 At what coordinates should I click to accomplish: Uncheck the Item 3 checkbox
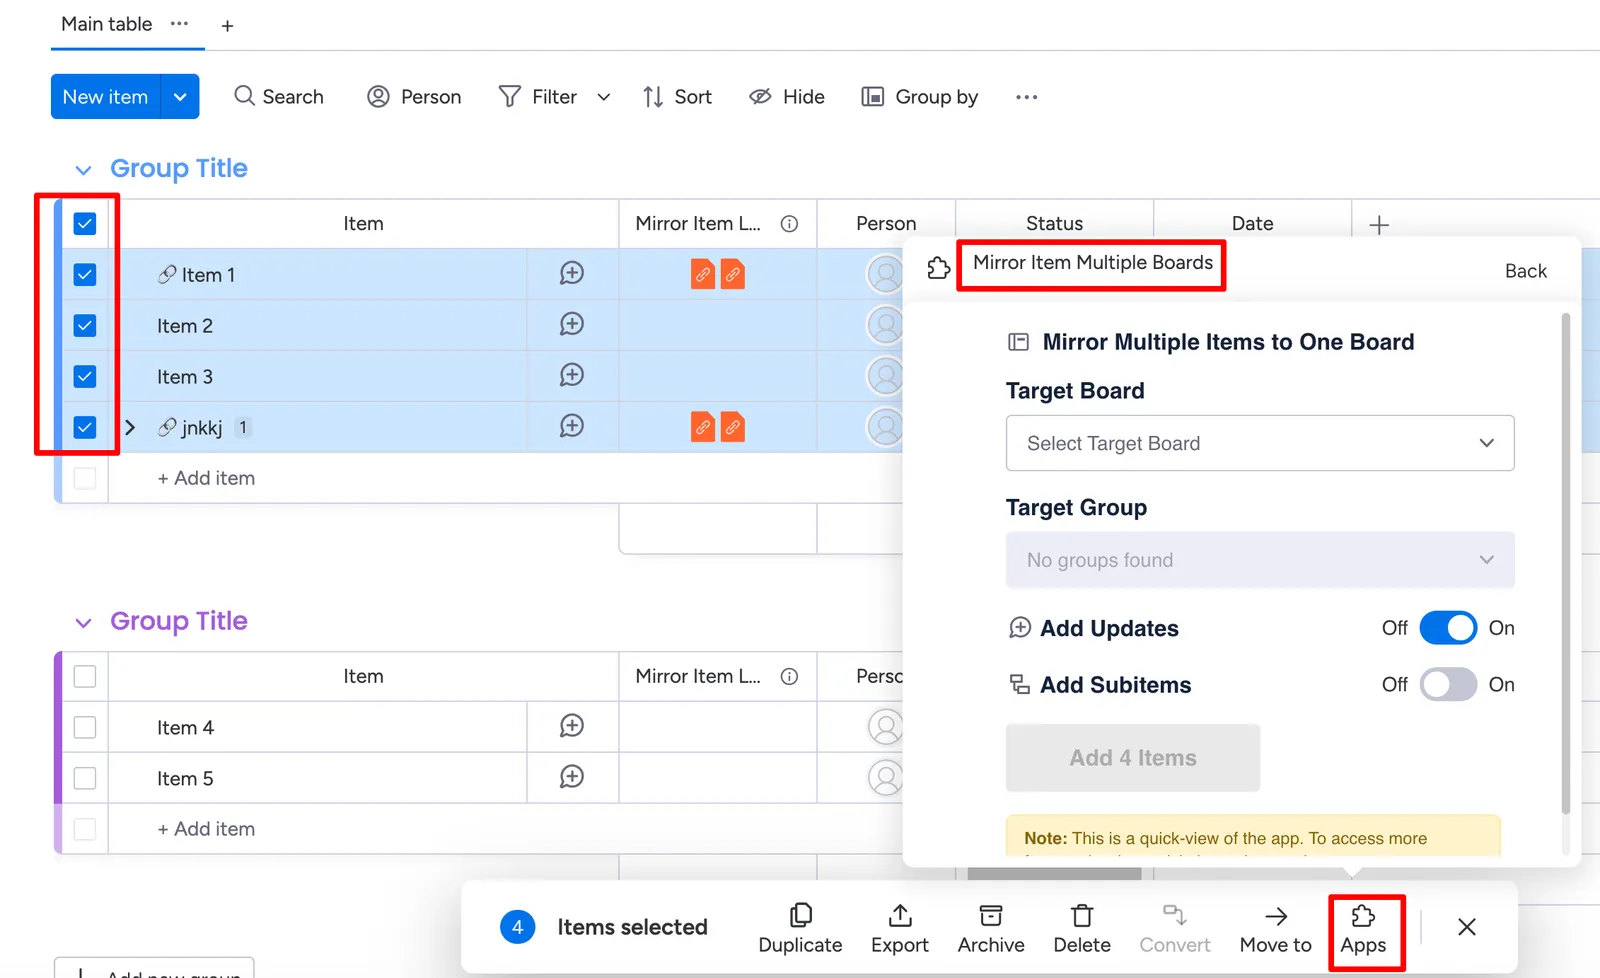pos(85,377)
